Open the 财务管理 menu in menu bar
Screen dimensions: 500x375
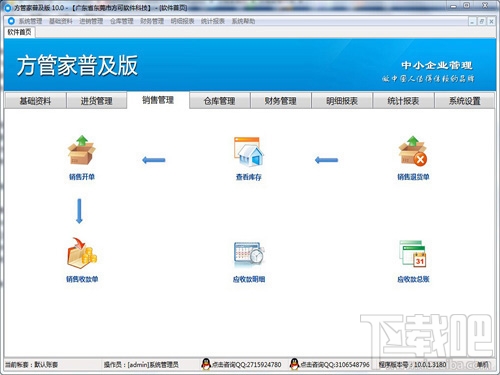[x=152, y=21]
